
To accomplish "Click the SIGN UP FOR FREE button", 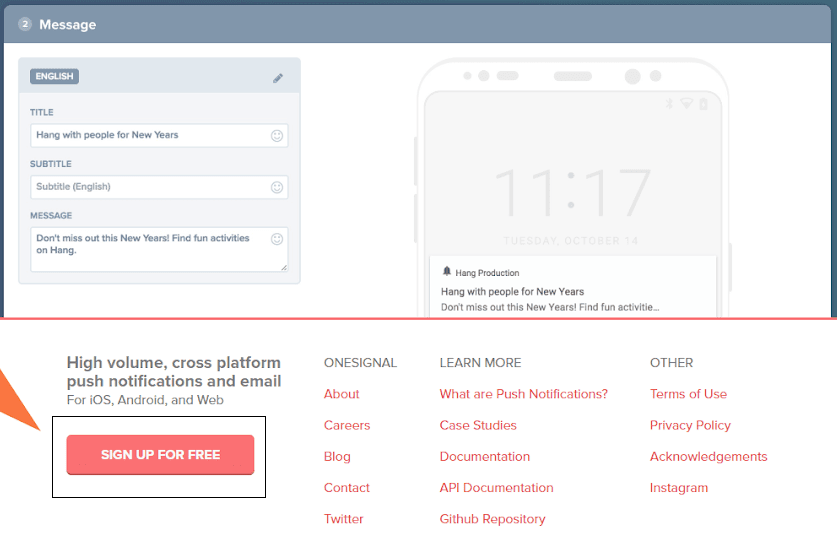I will point(160,455).
